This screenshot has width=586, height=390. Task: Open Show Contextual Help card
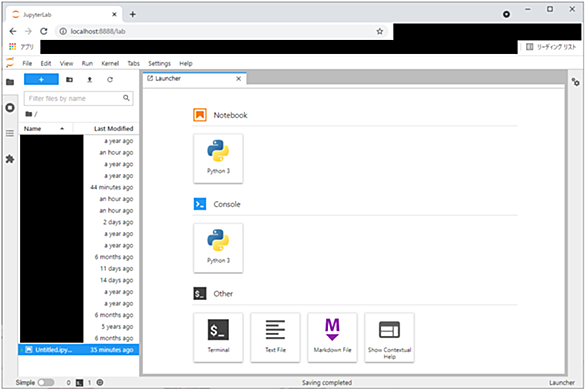click(389, 337)
